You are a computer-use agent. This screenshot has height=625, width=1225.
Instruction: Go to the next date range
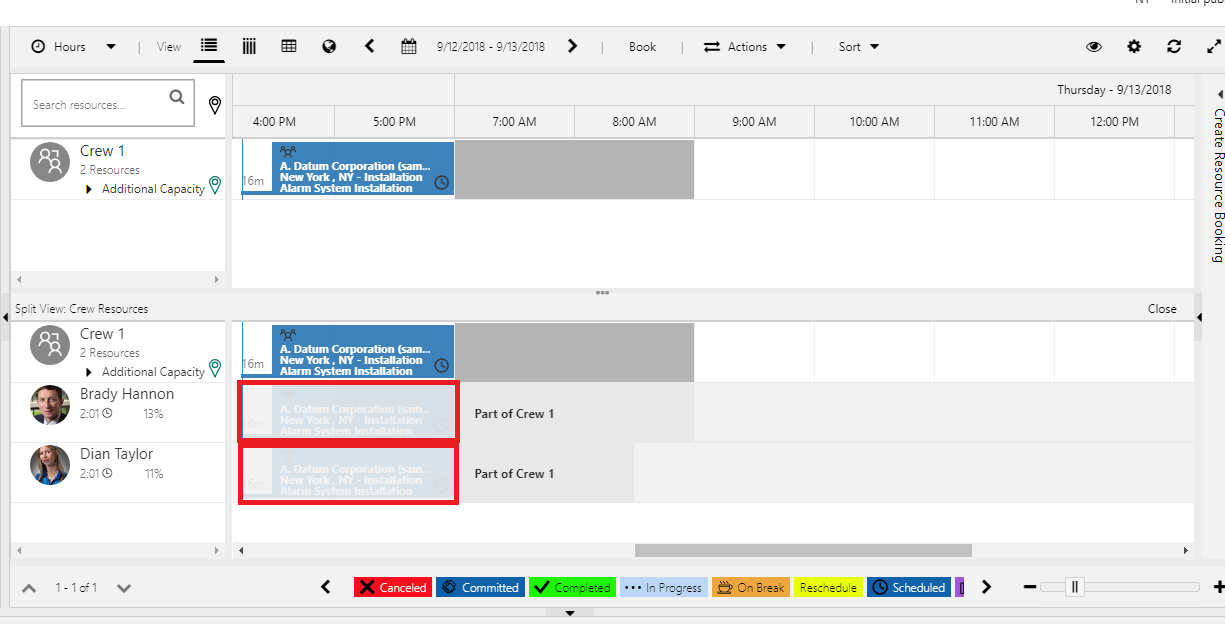pyautogui.click(x=572, y=46)
